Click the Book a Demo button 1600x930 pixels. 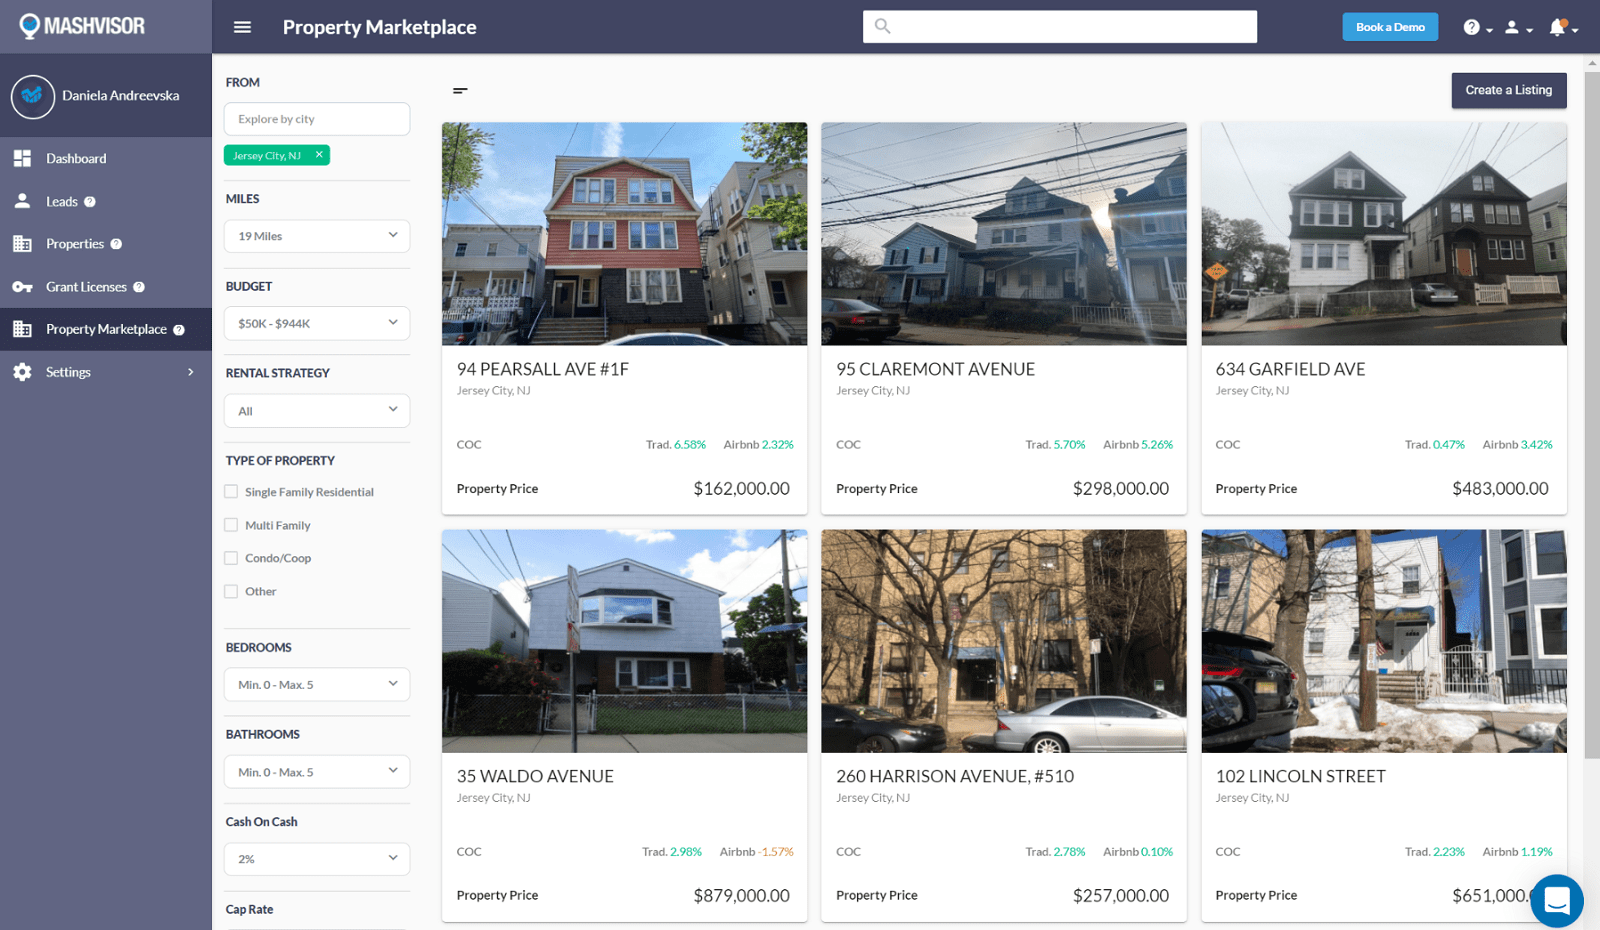[x=1390, y=27]
